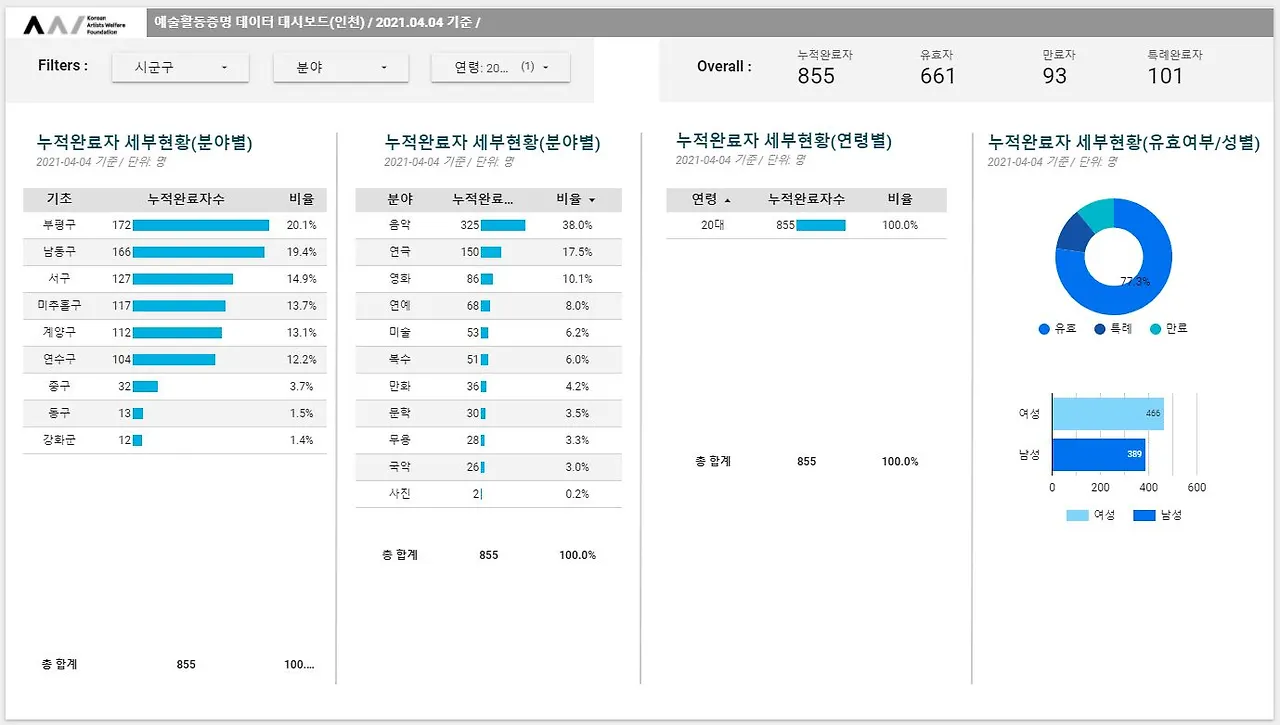Click the 특례완료자 value 101
The height and width of the screenshot is (725, 1280).
pyautogui.click(x=1165, y=76)
